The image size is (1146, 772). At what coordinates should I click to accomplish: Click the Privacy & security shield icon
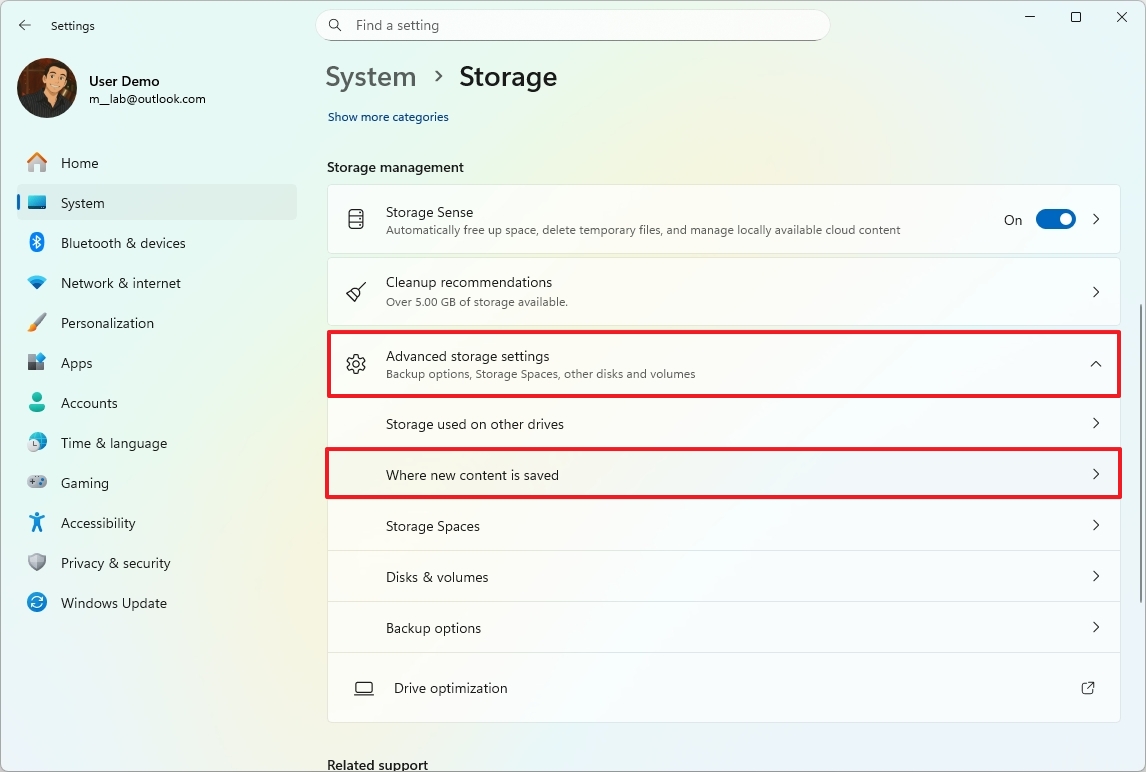tap(37, 563)
